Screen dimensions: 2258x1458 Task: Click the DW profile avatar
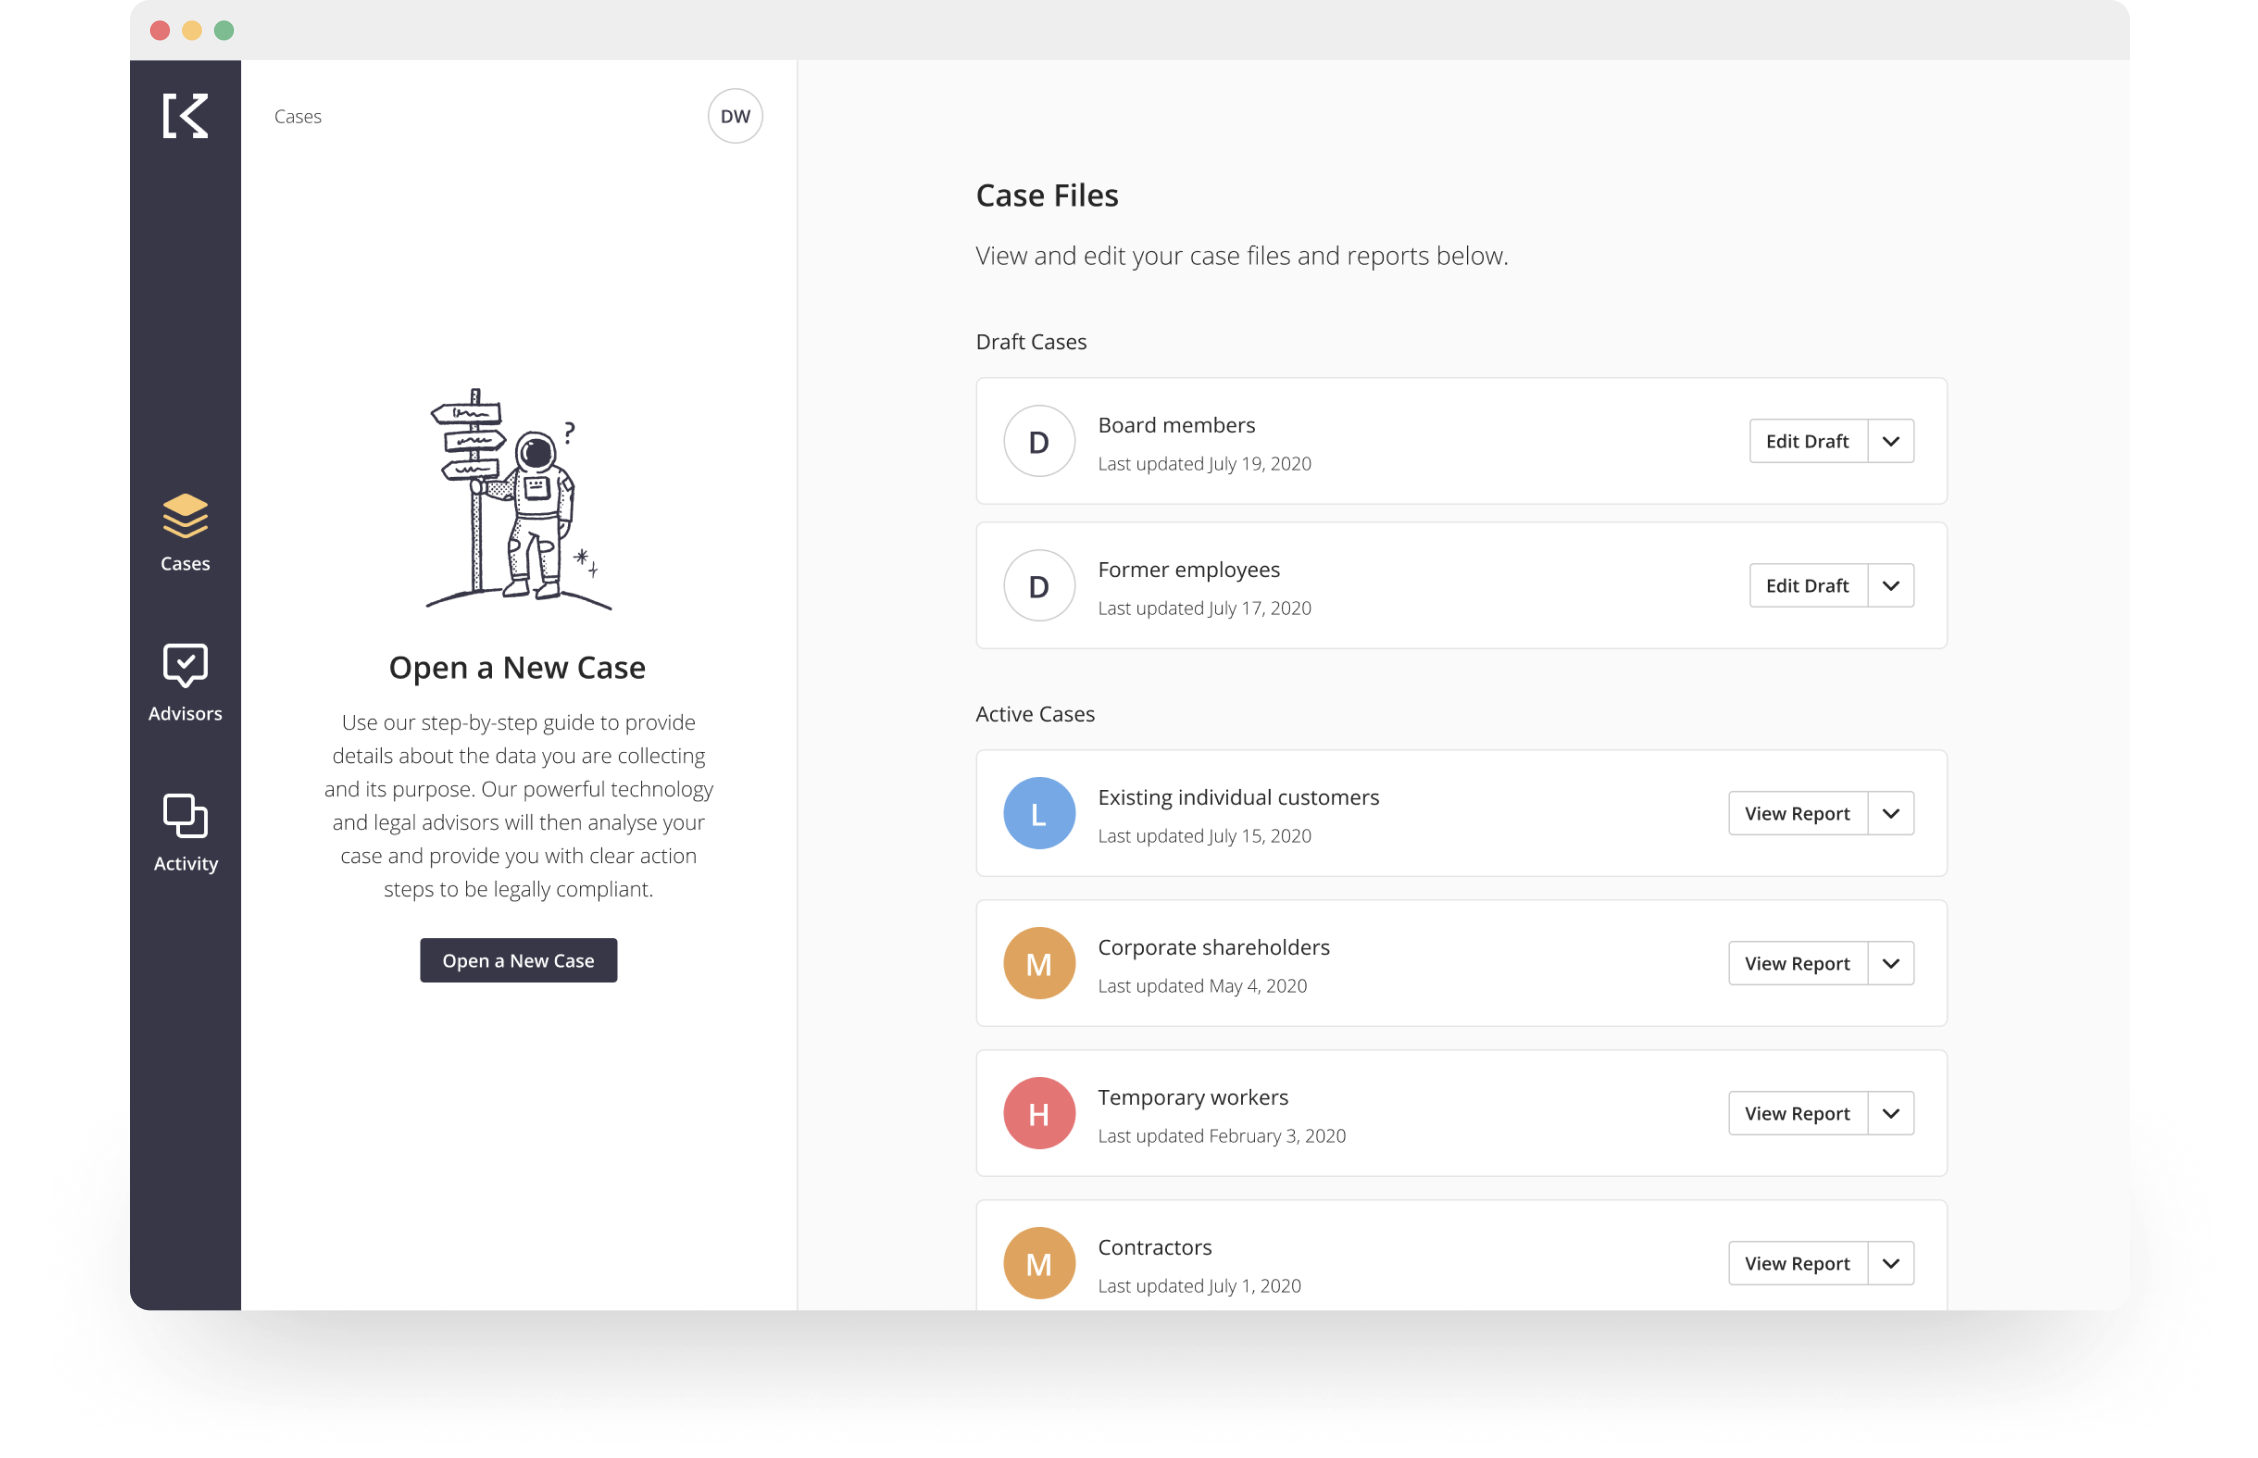[735, 115]
